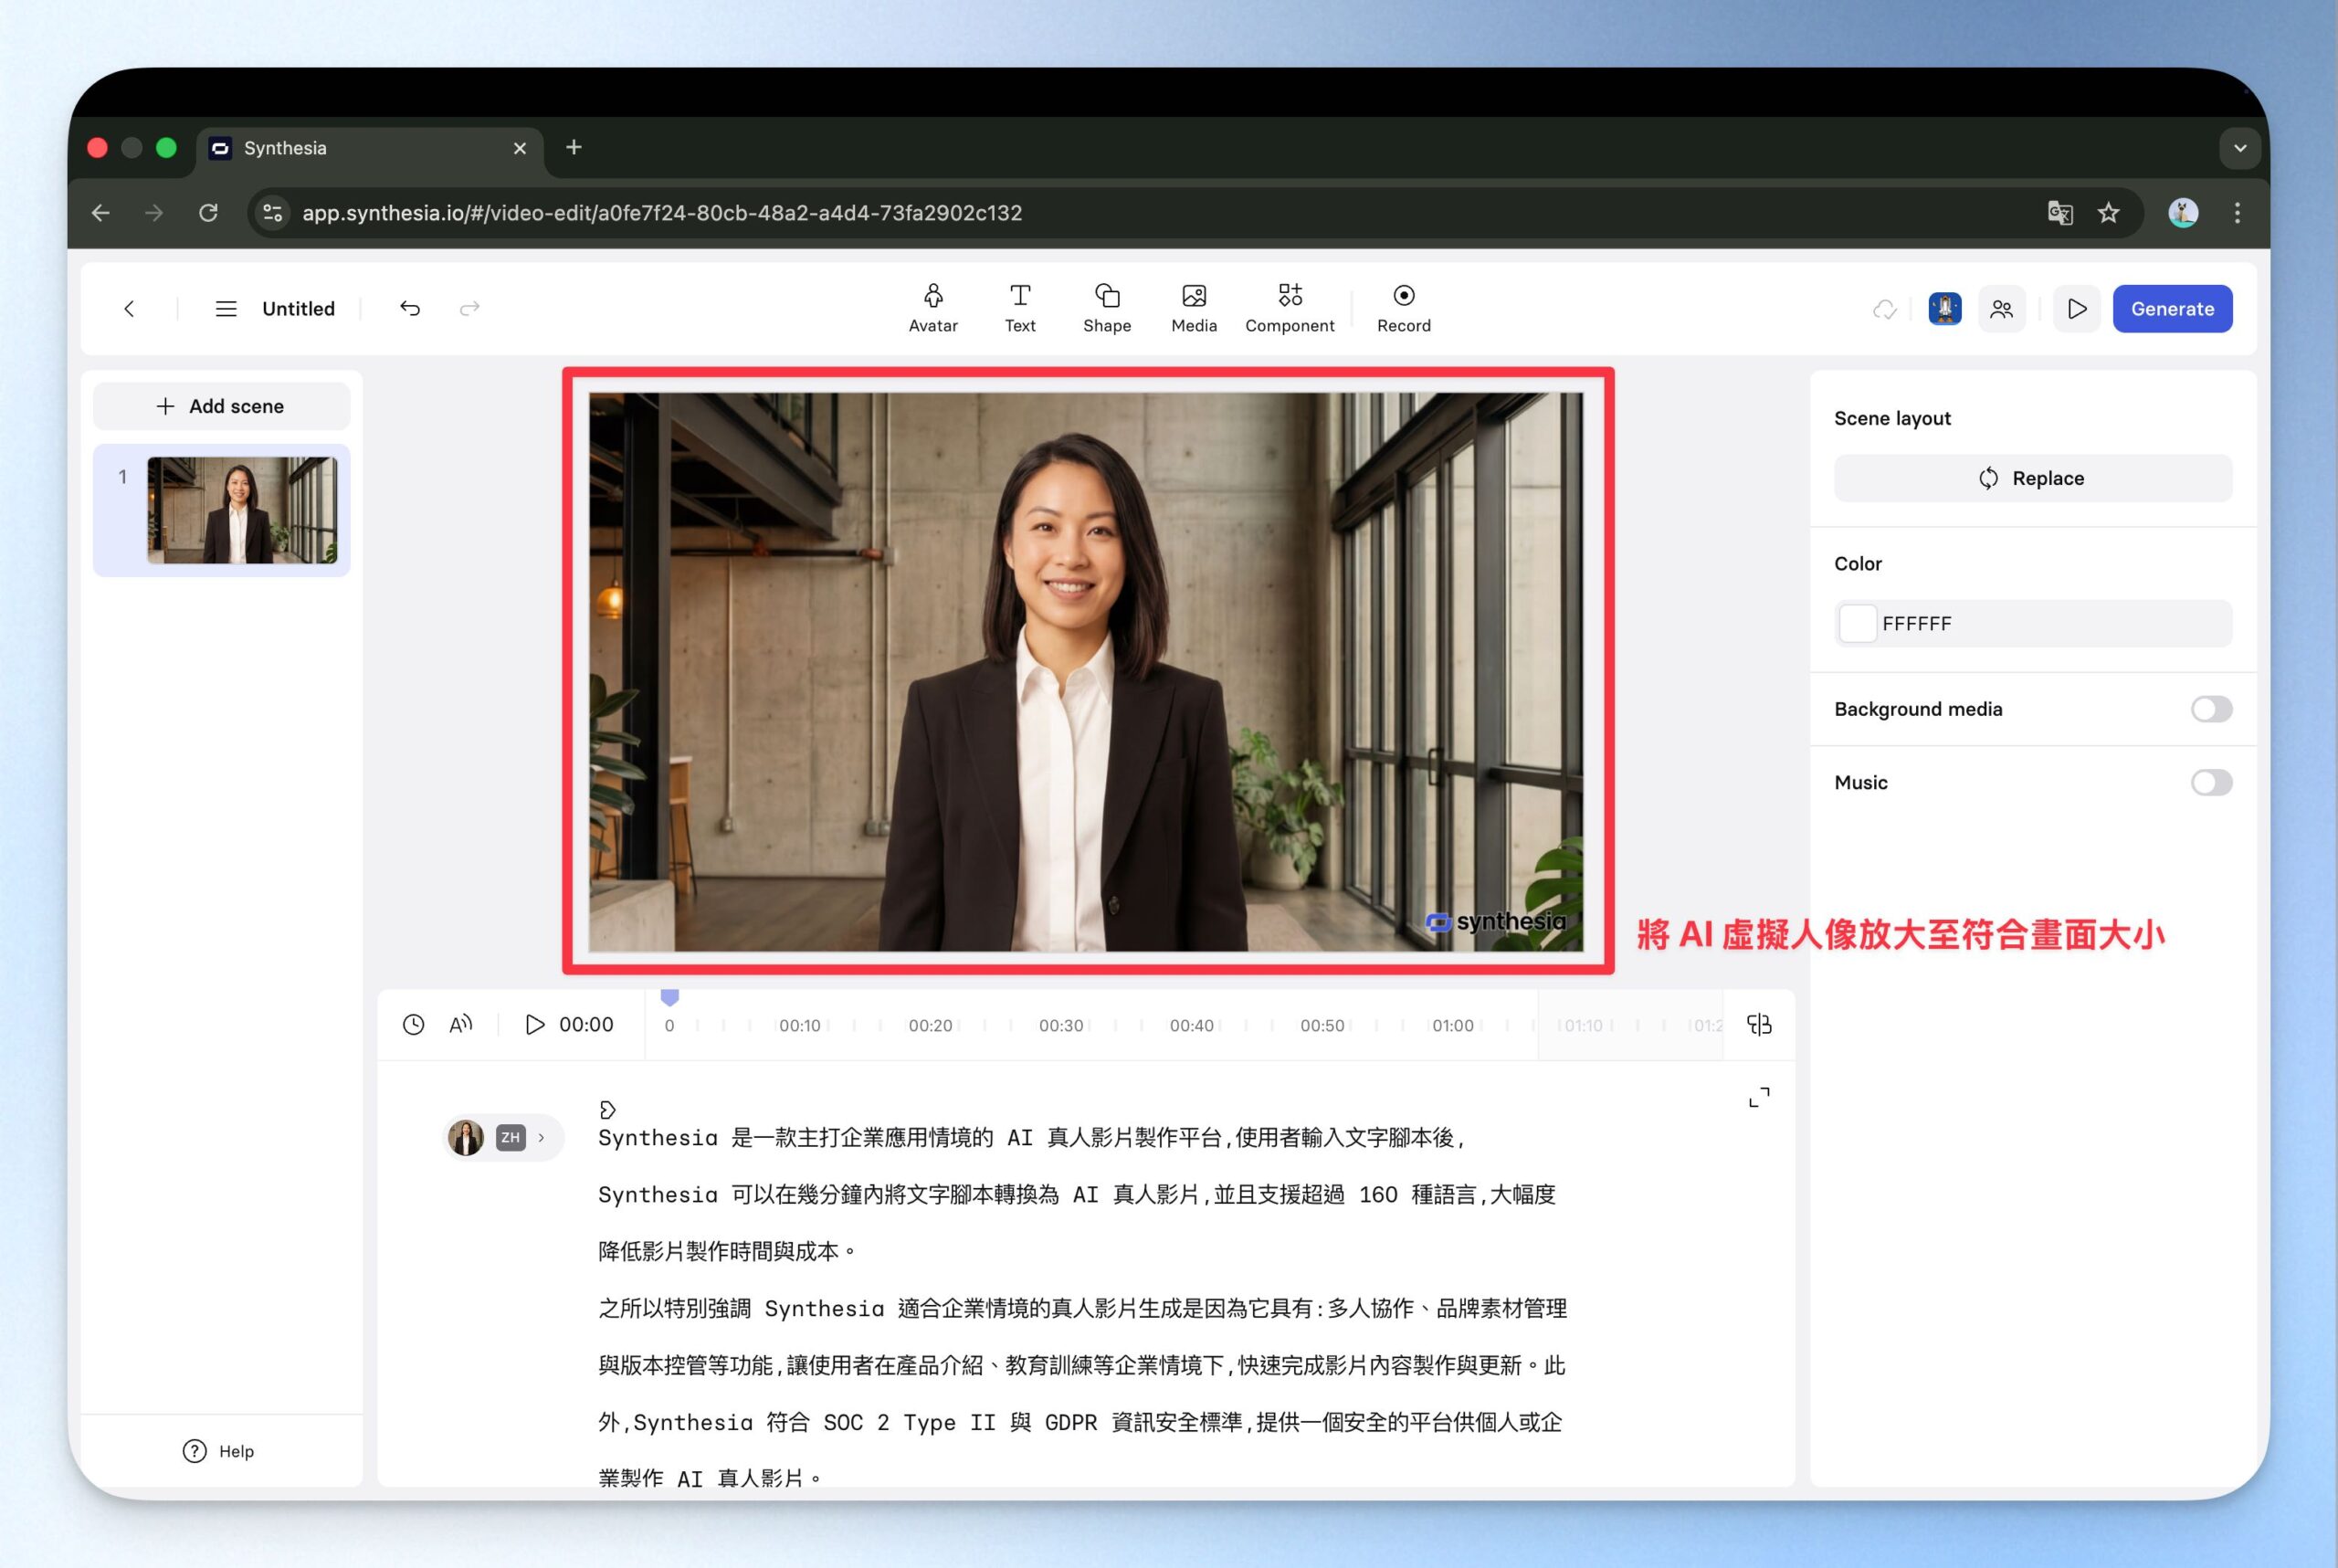
Task: Click the Component tool icon
Action: 1289,296
